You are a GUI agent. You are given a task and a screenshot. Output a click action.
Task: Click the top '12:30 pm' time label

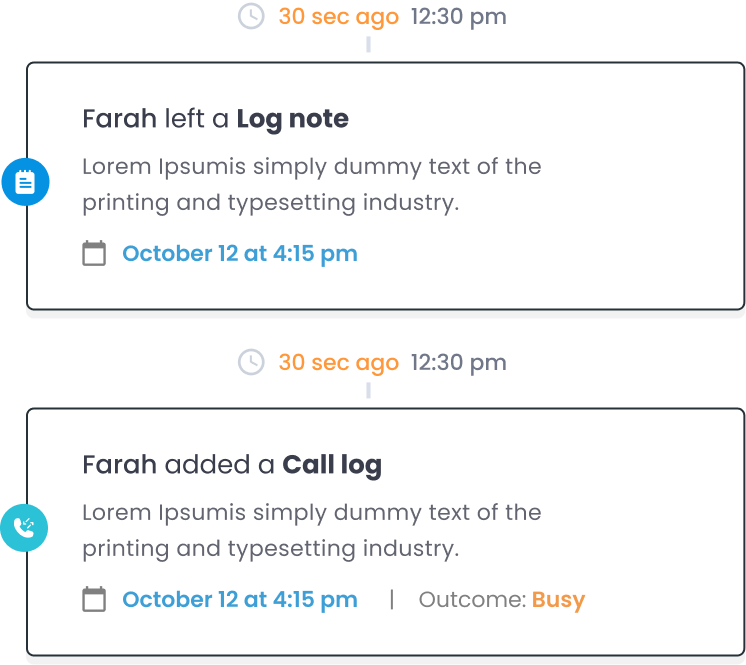click(459, 17)
